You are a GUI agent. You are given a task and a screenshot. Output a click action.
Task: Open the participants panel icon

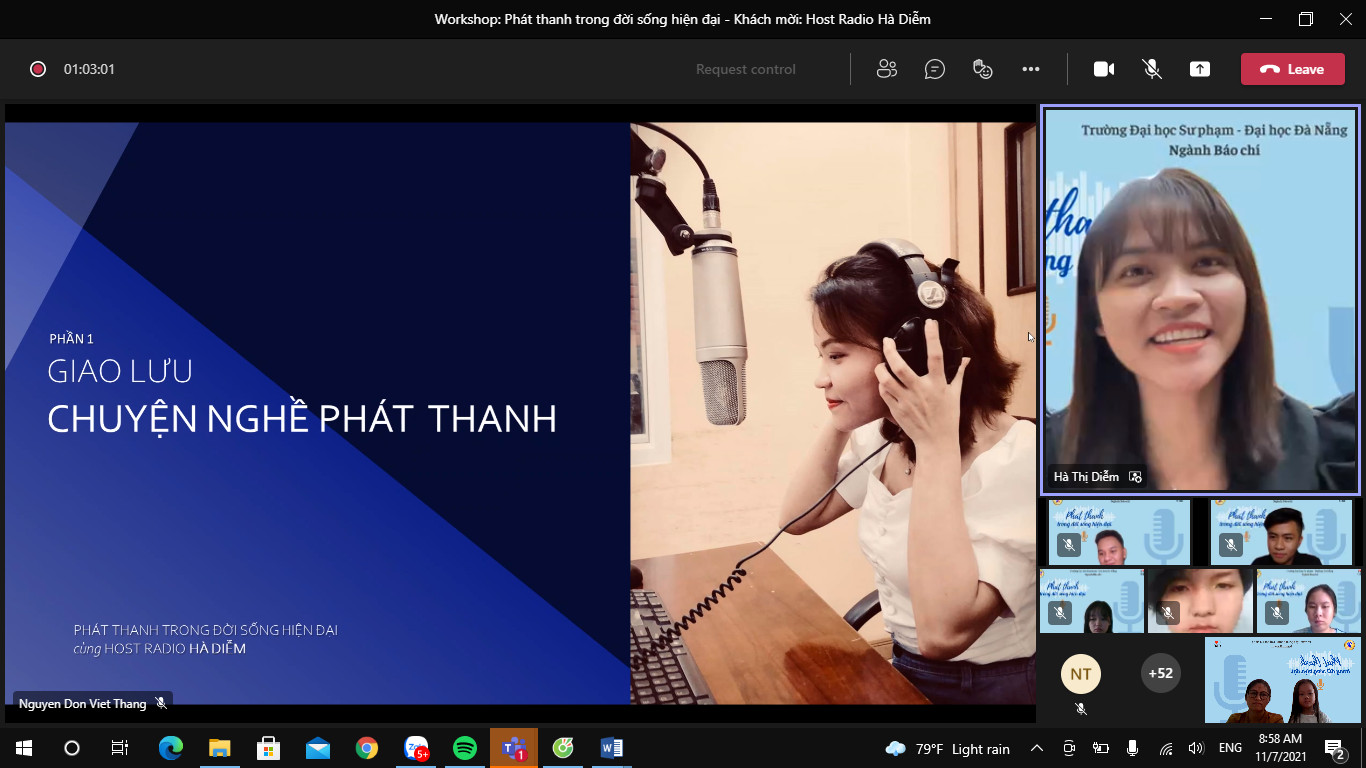(x=886, y=69)
